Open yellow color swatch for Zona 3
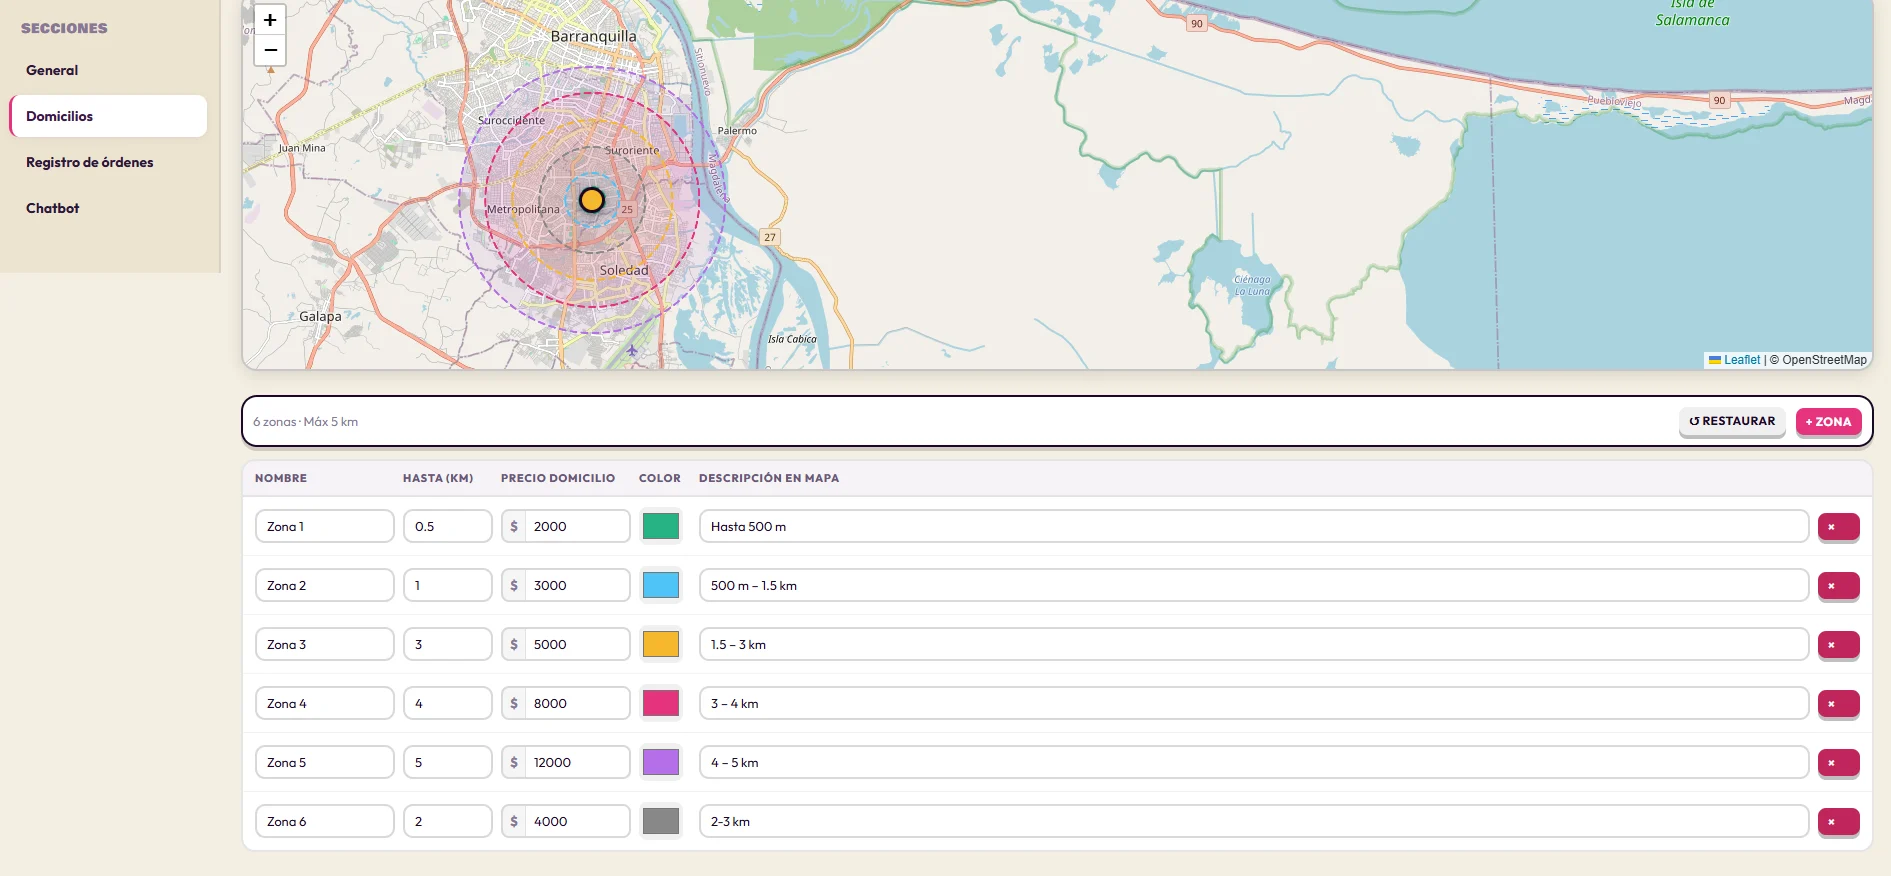 (661, 644)
